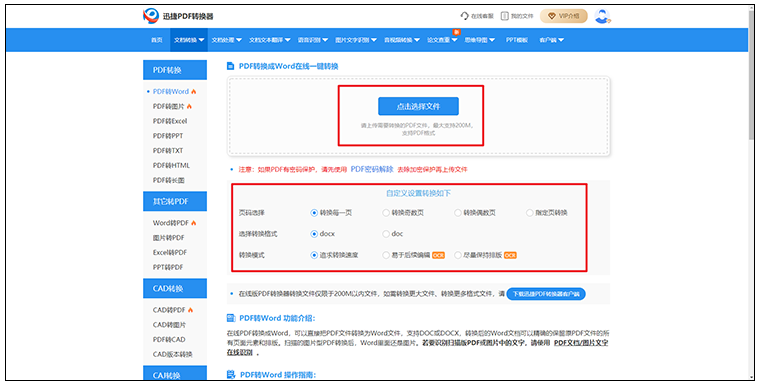Select 图片转PDF in sidebar
This screenshot has height=383, width=762.
(168, 238)
